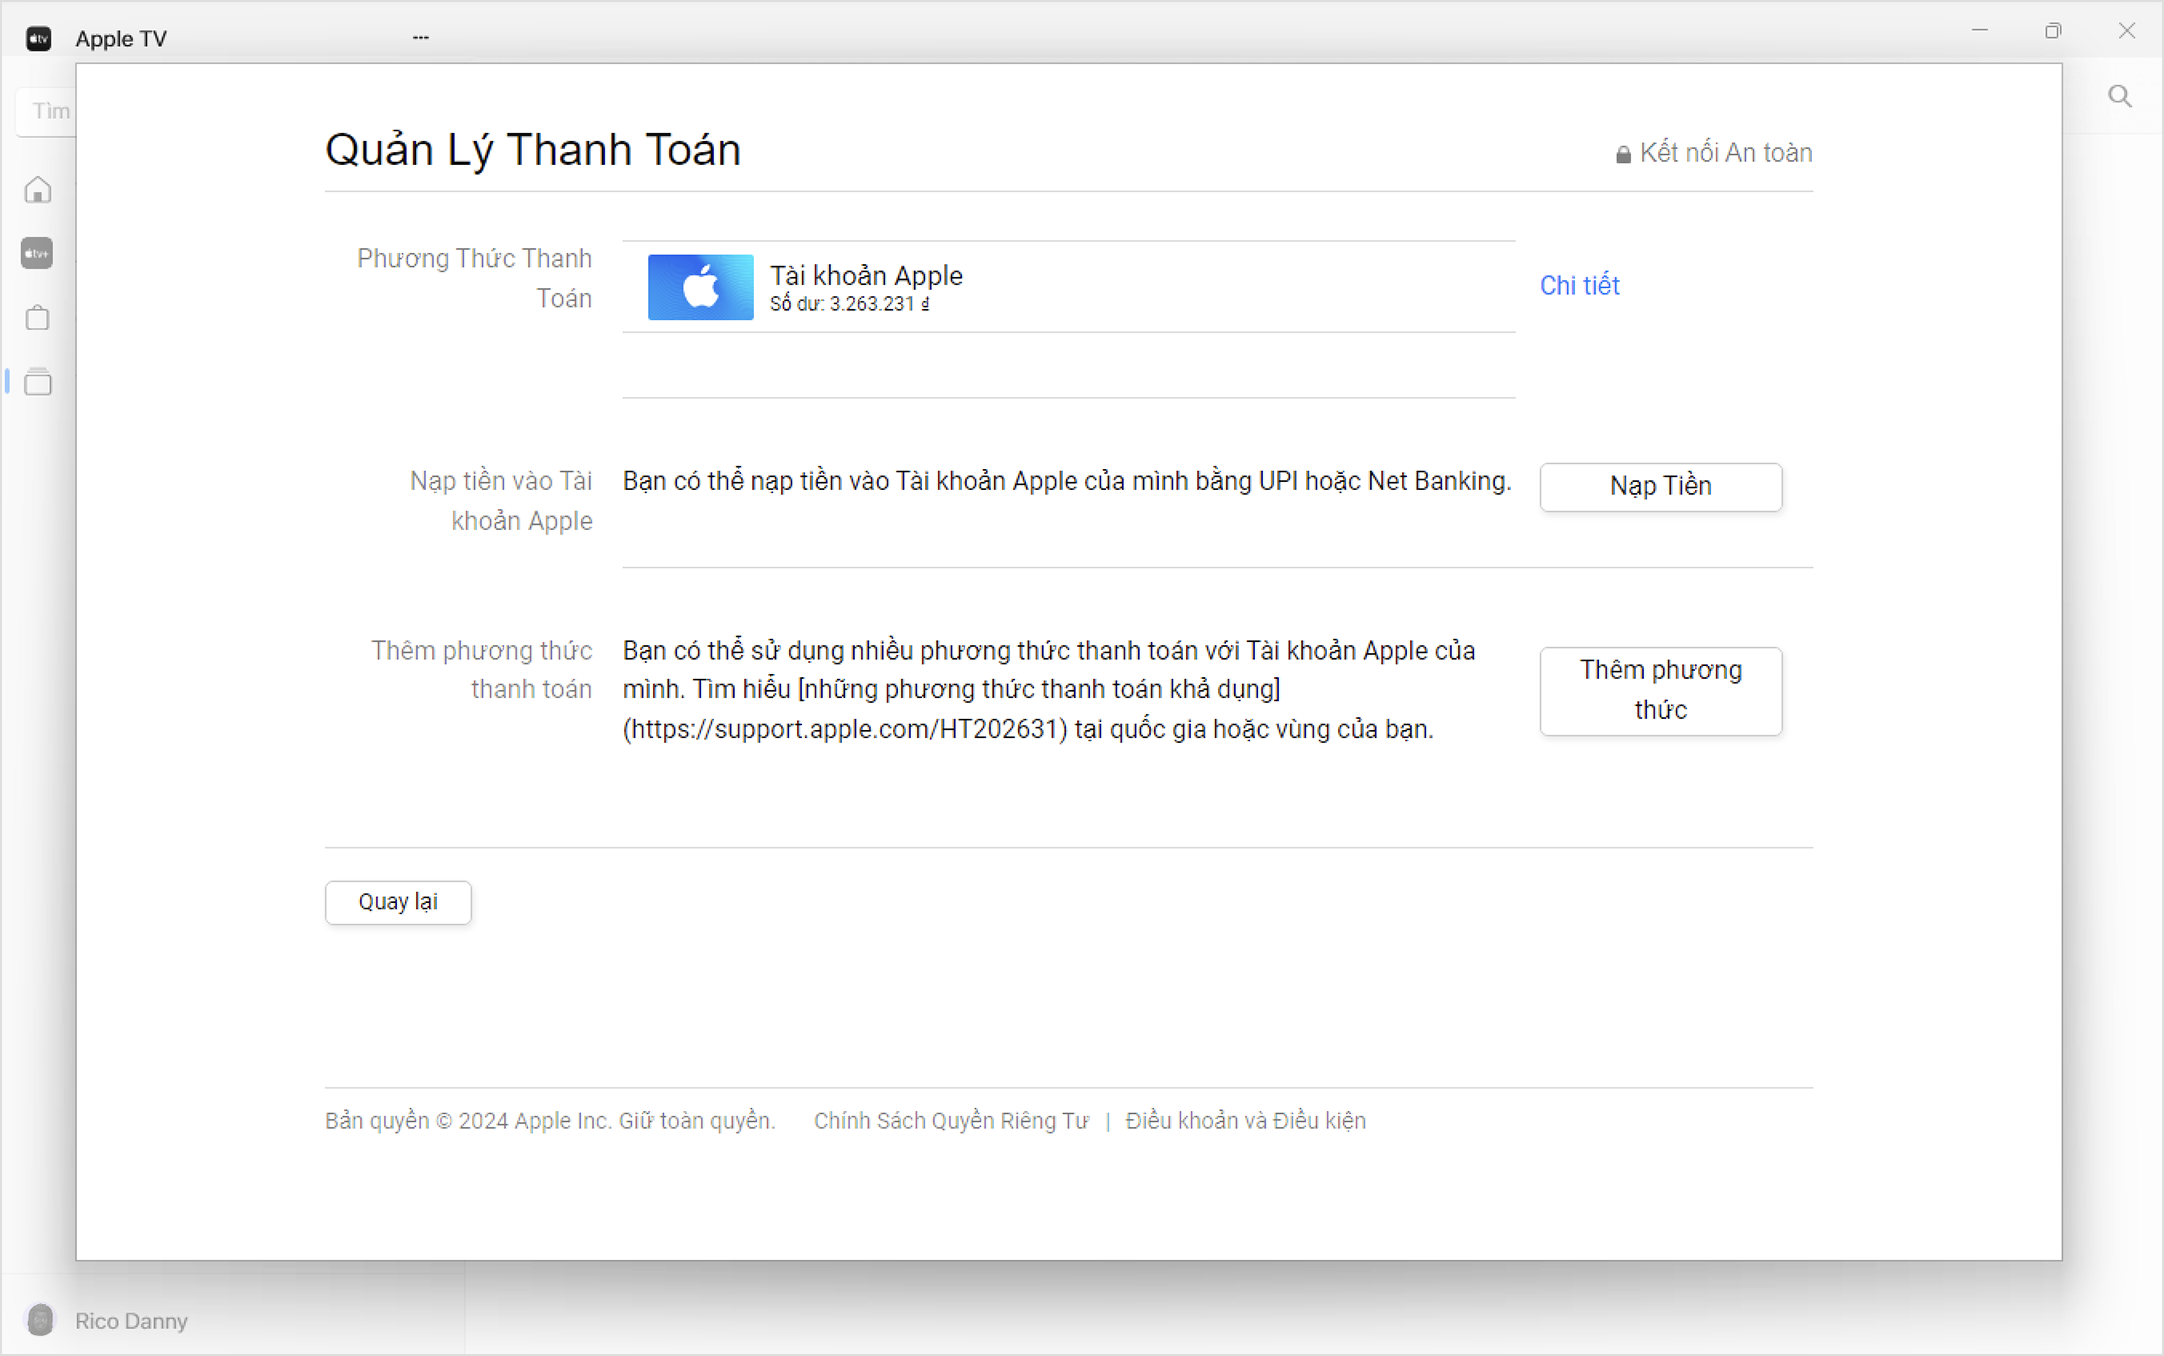2164x1356 pixels.
Task: Open the Store bag icon in sidebar
Action: (x=37, y=317)
